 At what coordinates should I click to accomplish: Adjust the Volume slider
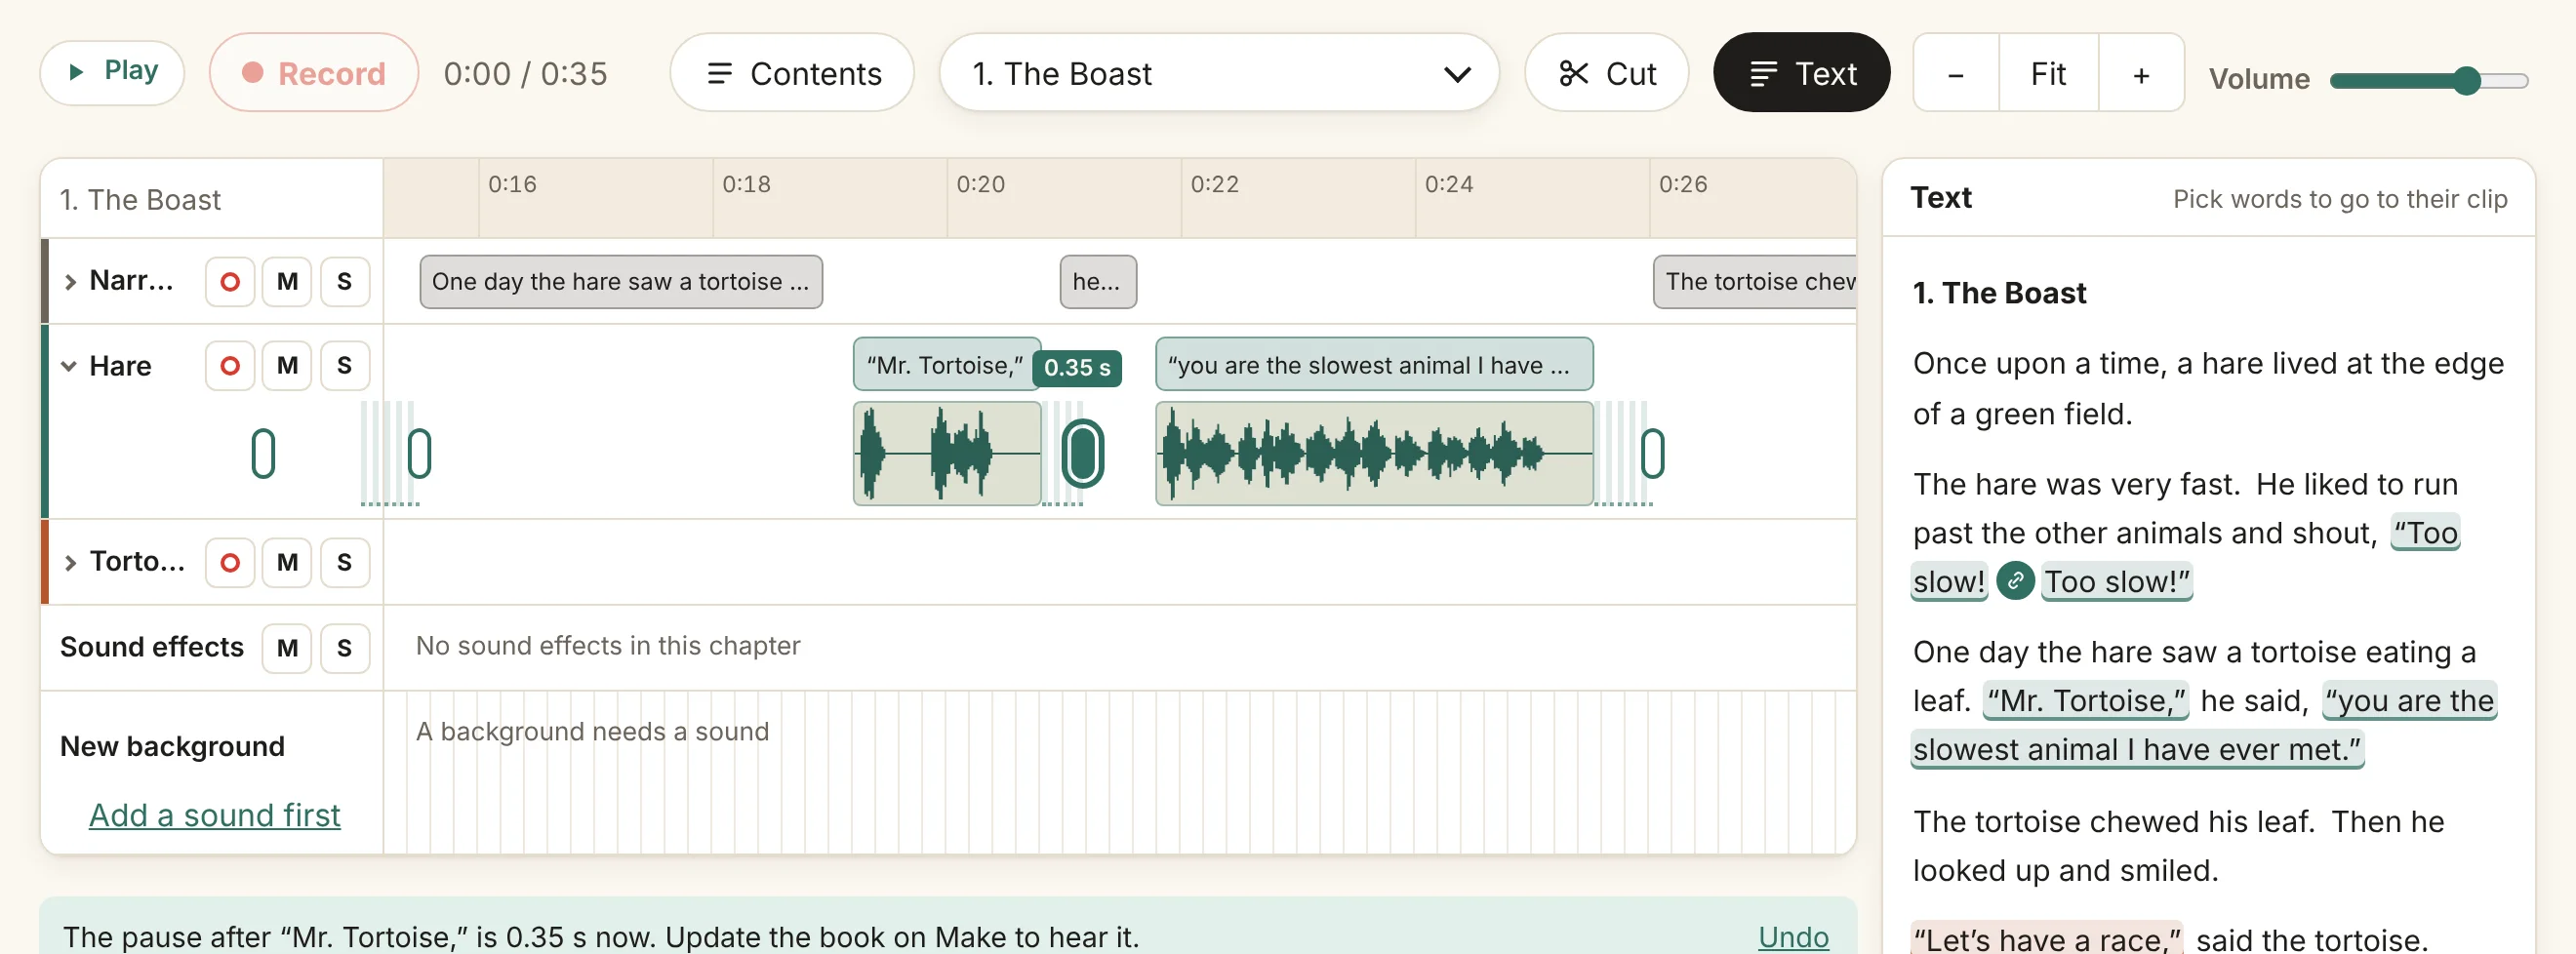point(2428,80)
